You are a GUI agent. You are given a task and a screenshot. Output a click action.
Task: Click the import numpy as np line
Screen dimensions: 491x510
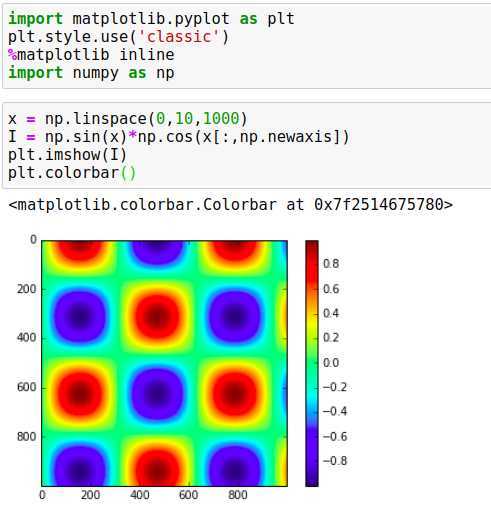91,73
